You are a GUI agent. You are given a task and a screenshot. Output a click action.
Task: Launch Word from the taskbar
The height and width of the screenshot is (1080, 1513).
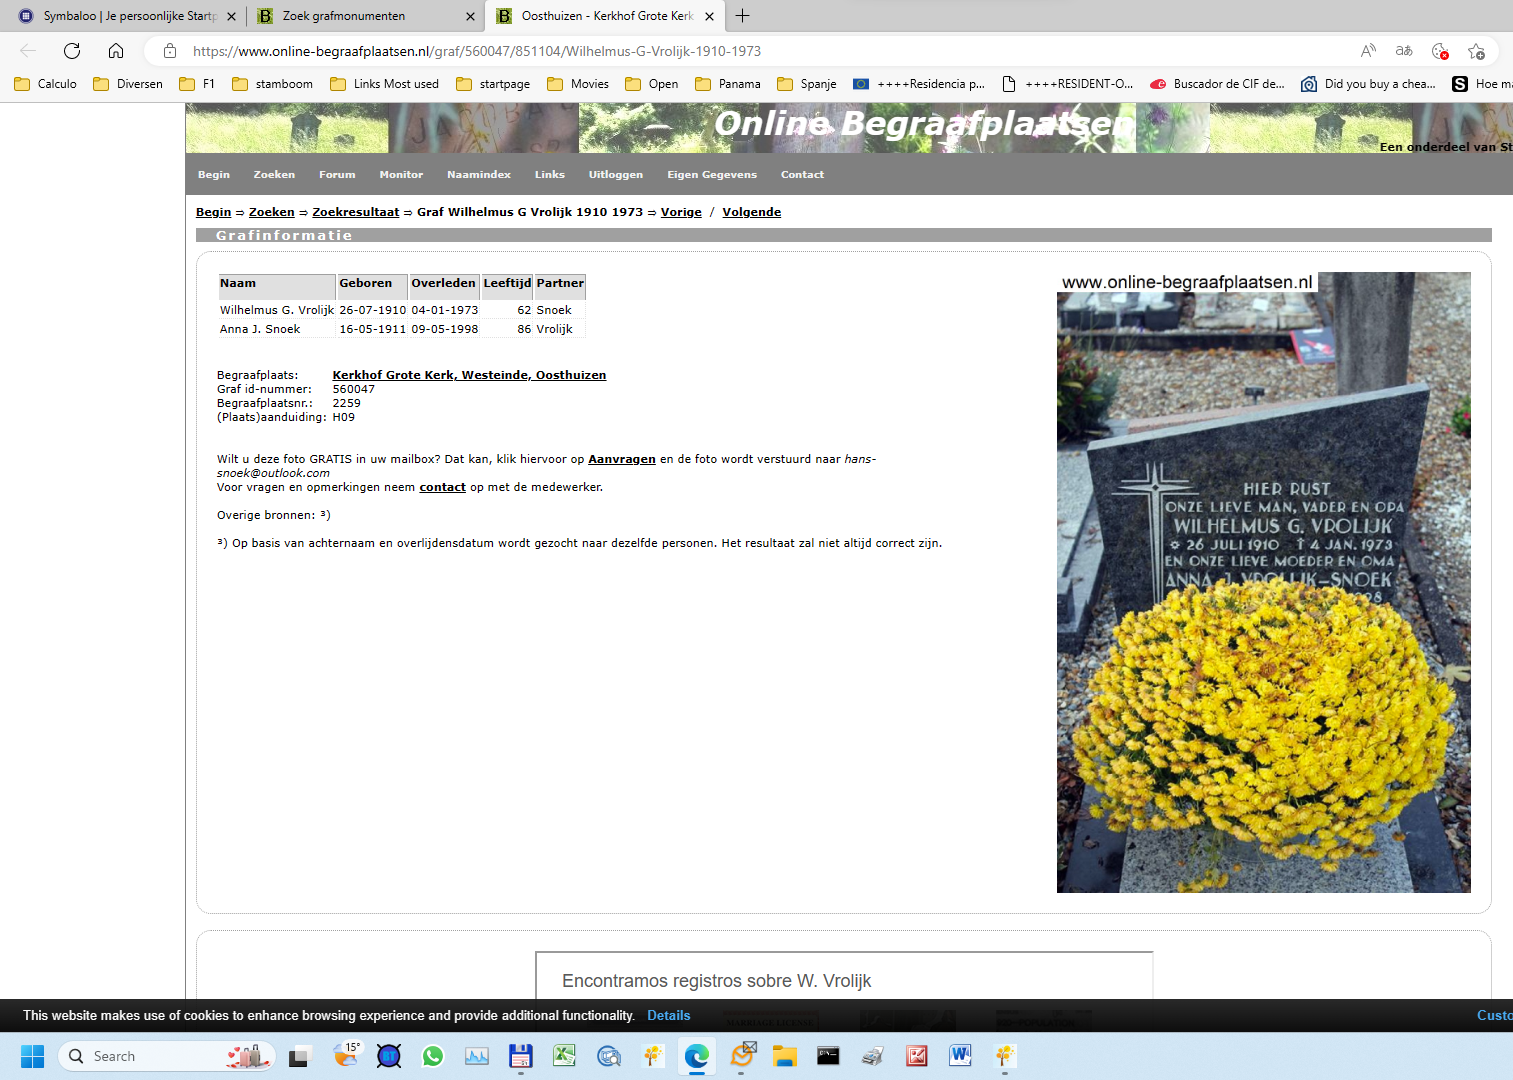(960, 1056)
